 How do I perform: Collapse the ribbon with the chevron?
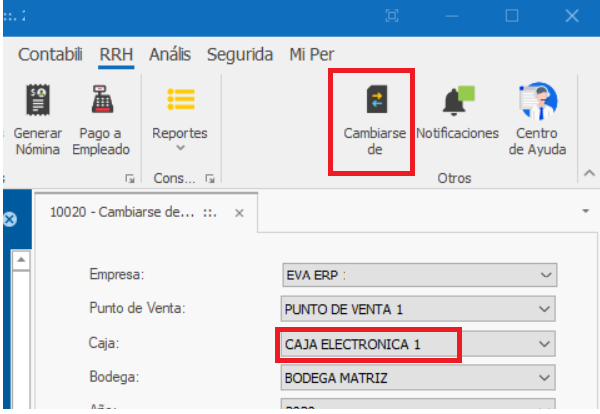(x=589, y=174)
